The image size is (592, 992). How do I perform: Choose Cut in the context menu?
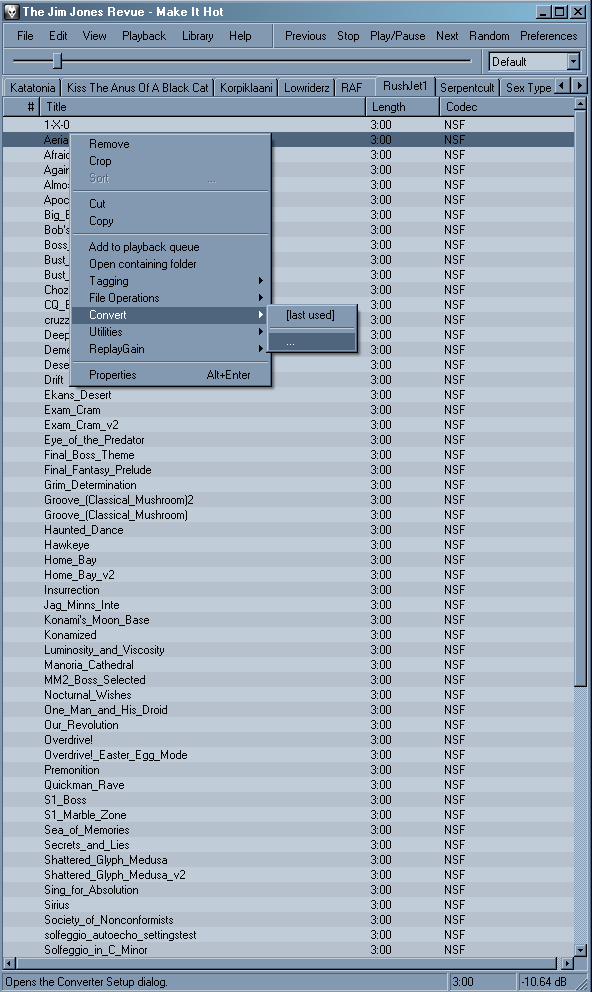[x=171, y=204]
